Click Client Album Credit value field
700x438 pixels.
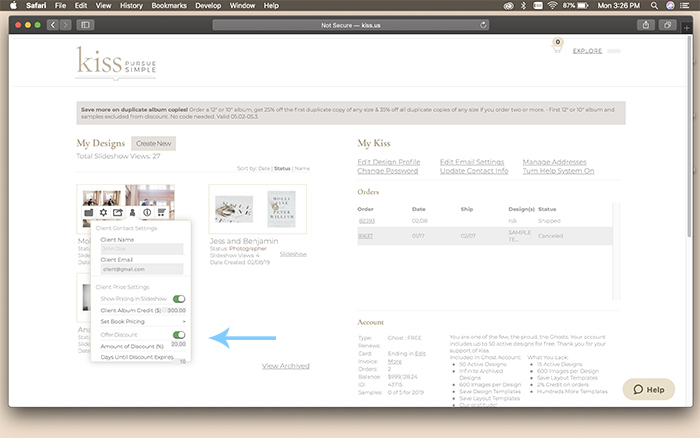coord(176,310)
